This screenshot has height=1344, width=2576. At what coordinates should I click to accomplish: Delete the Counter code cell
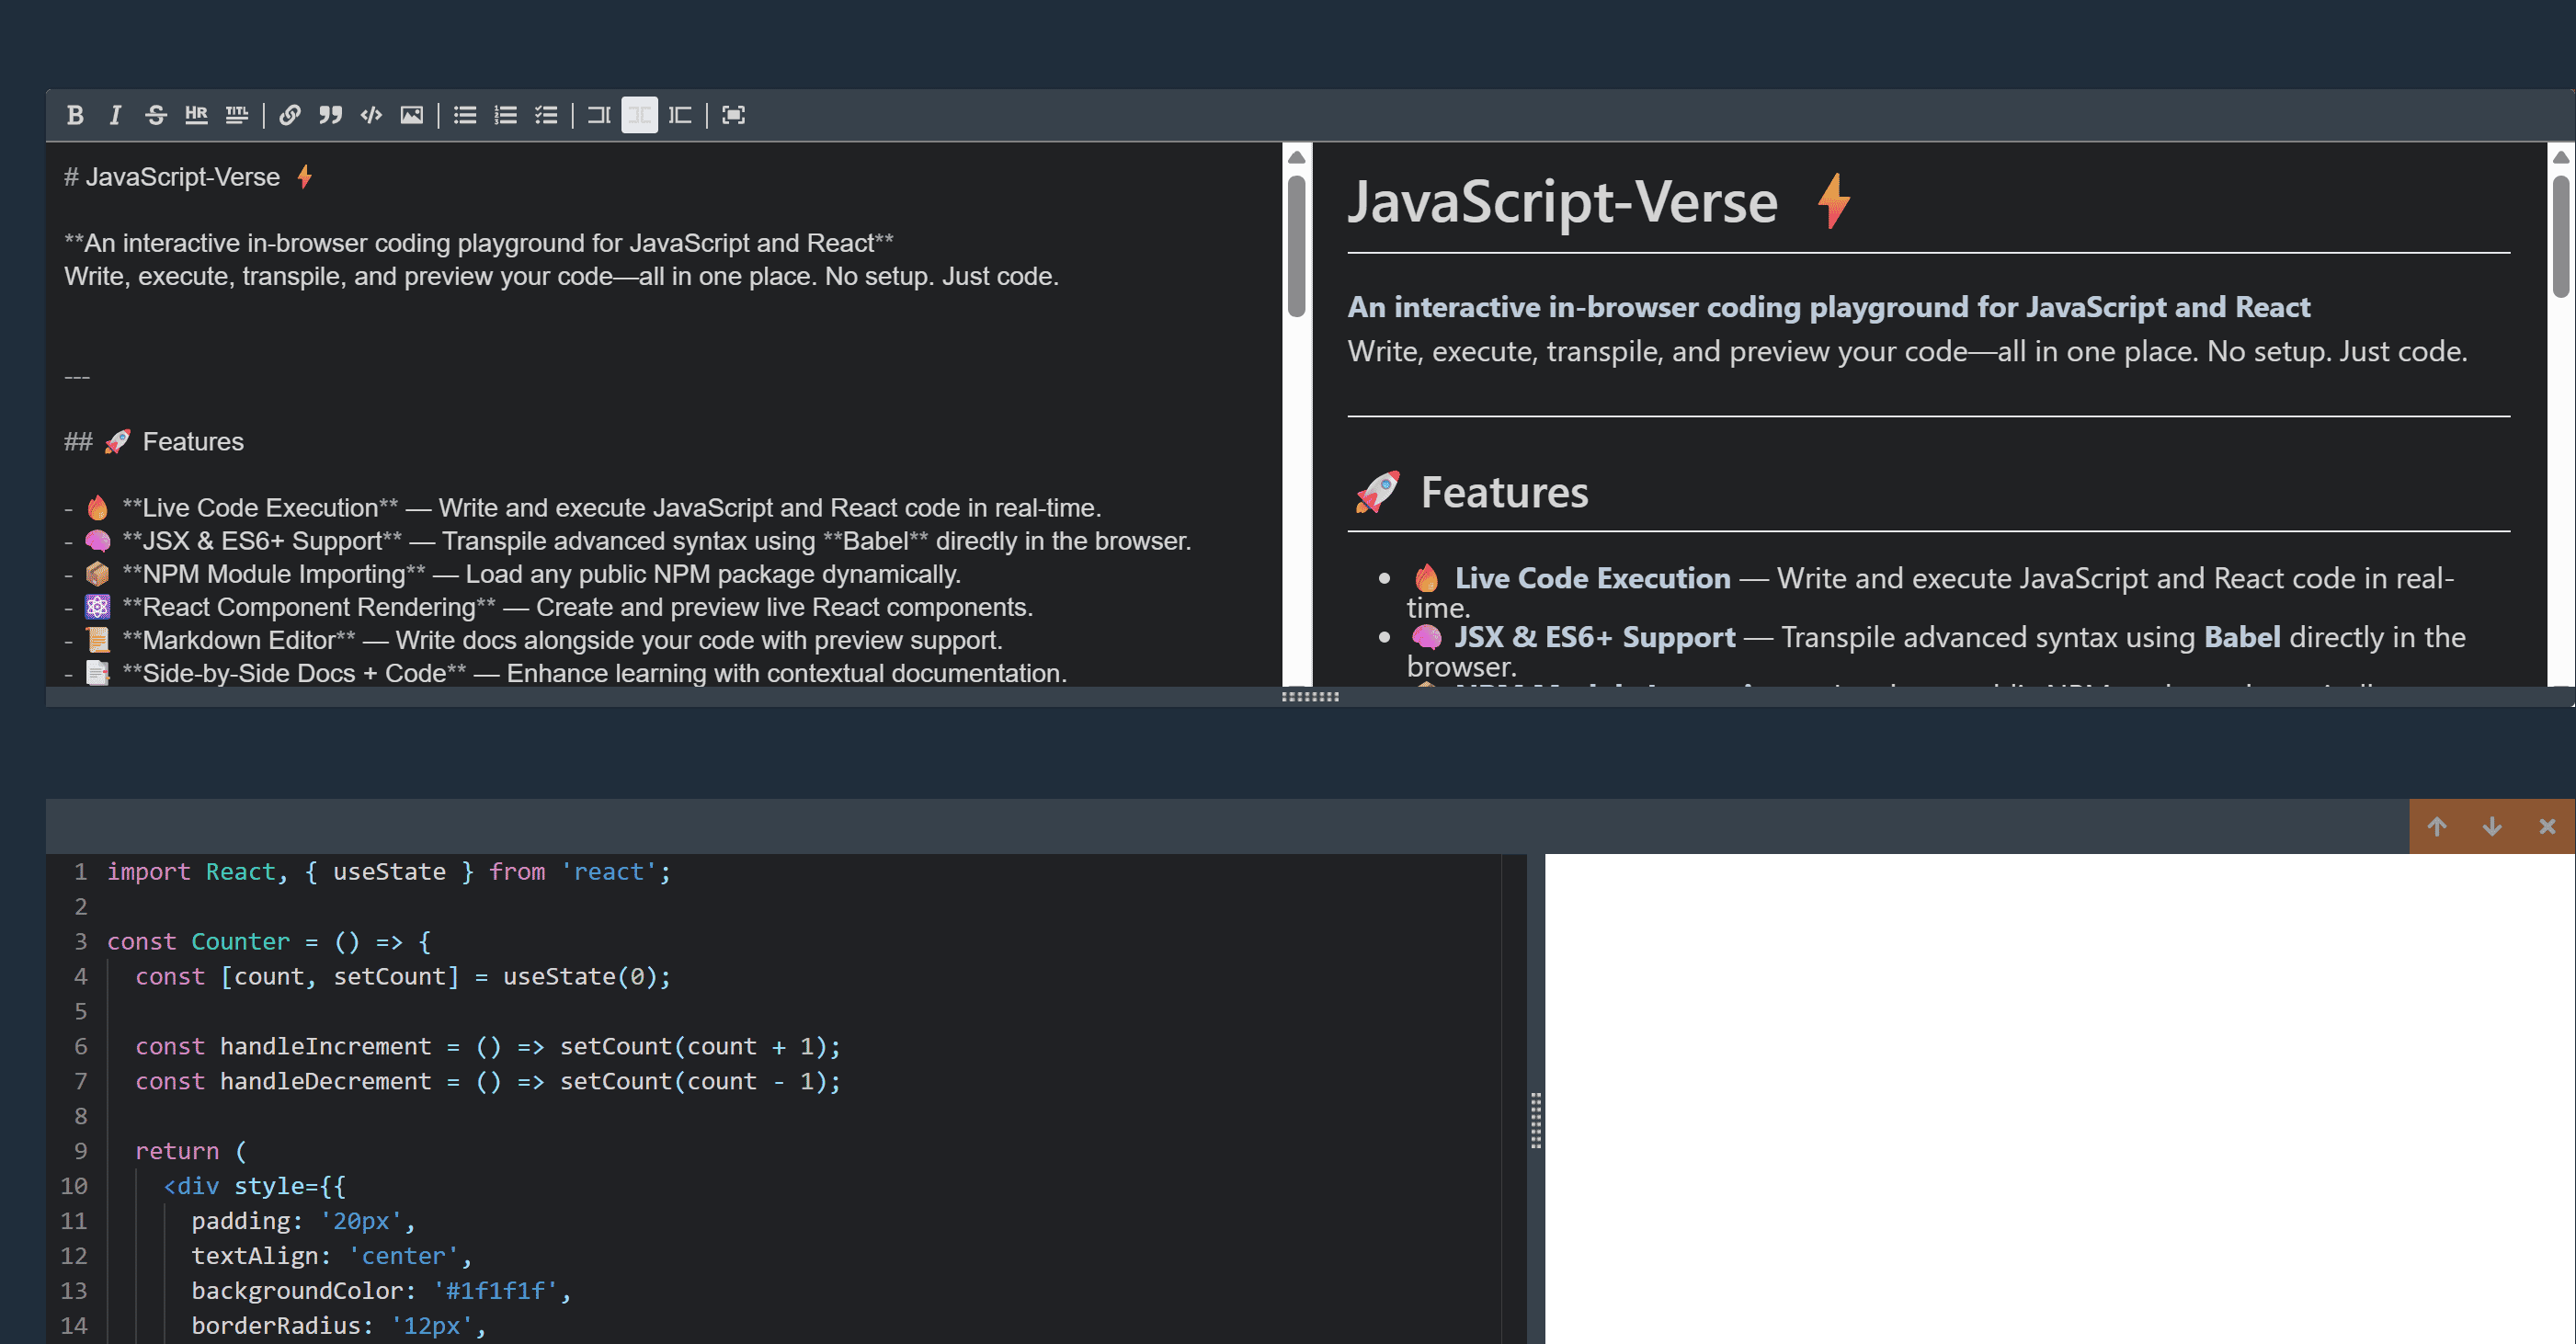coord(2547,826)
